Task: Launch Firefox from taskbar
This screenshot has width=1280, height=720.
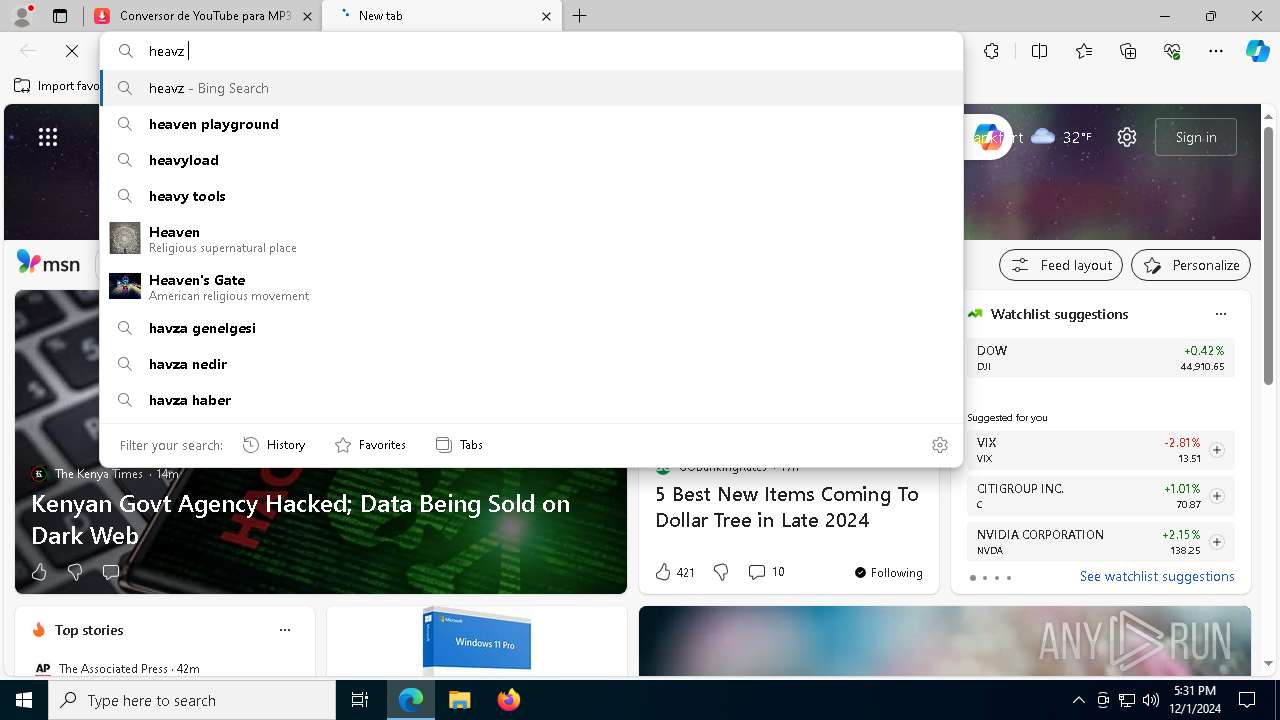Action: click(508, 700)
